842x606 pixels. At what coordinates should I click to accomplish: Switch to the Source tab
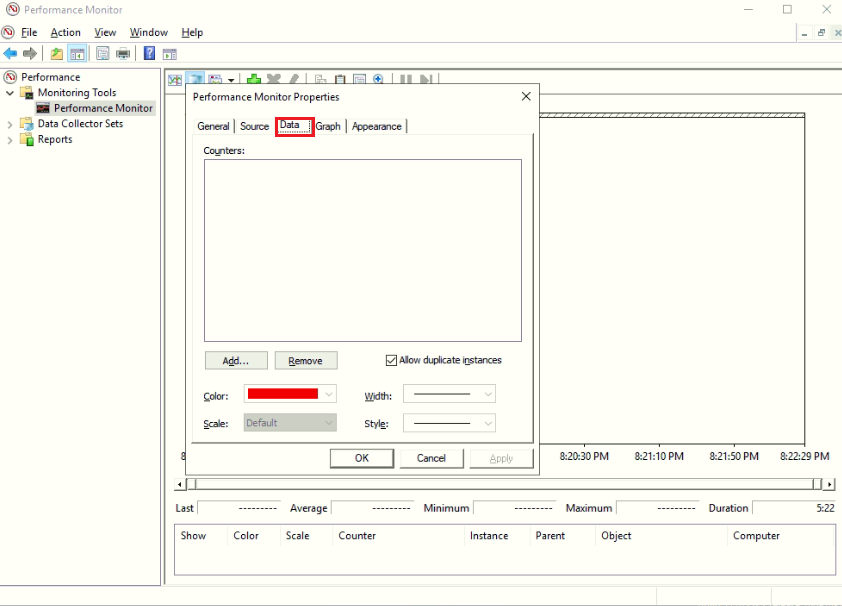(x=255, y=126)
